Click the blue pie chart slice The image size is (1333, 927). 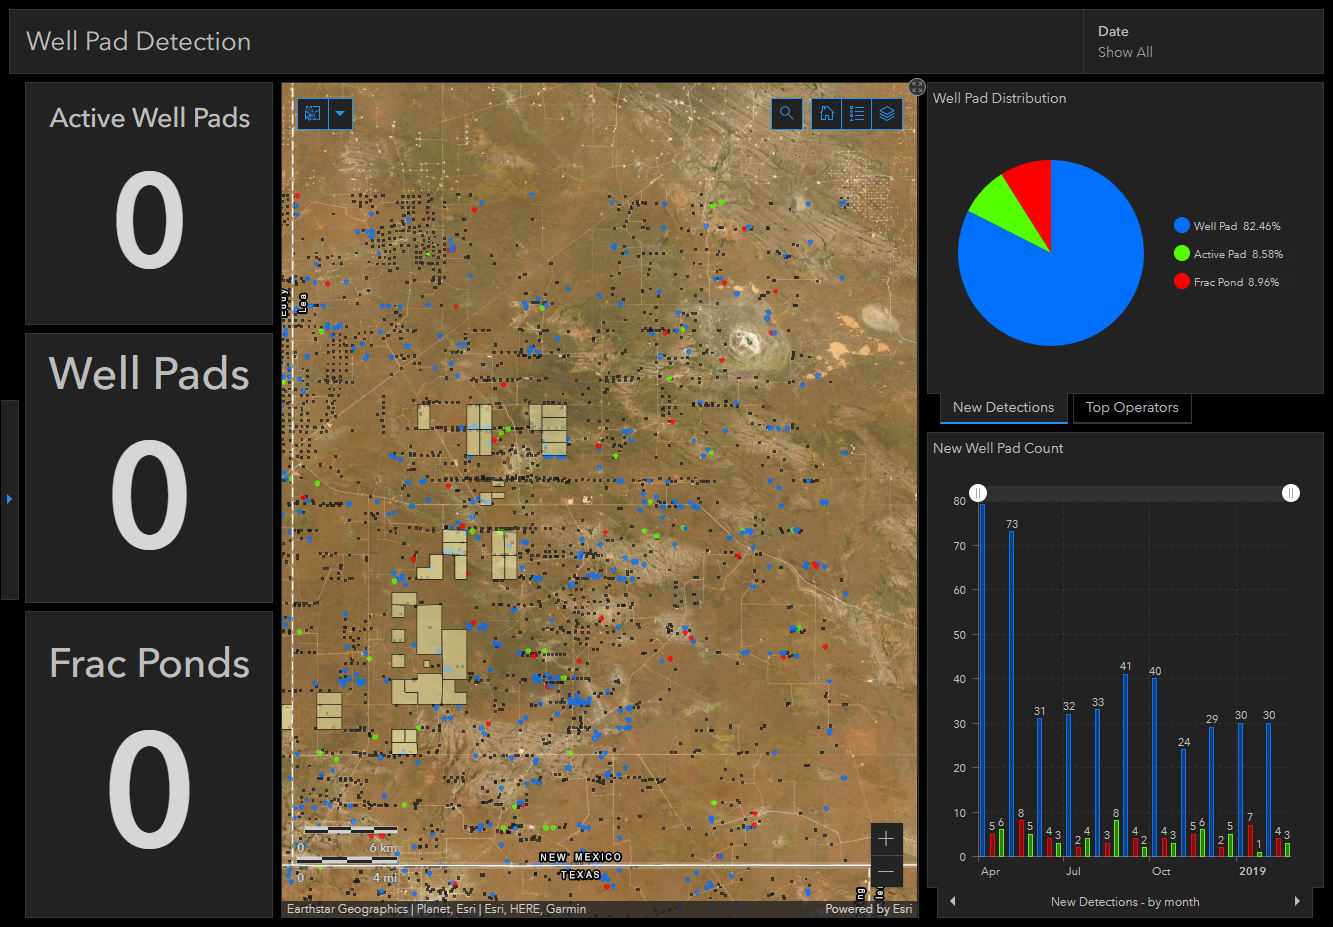click(1070, 280)
